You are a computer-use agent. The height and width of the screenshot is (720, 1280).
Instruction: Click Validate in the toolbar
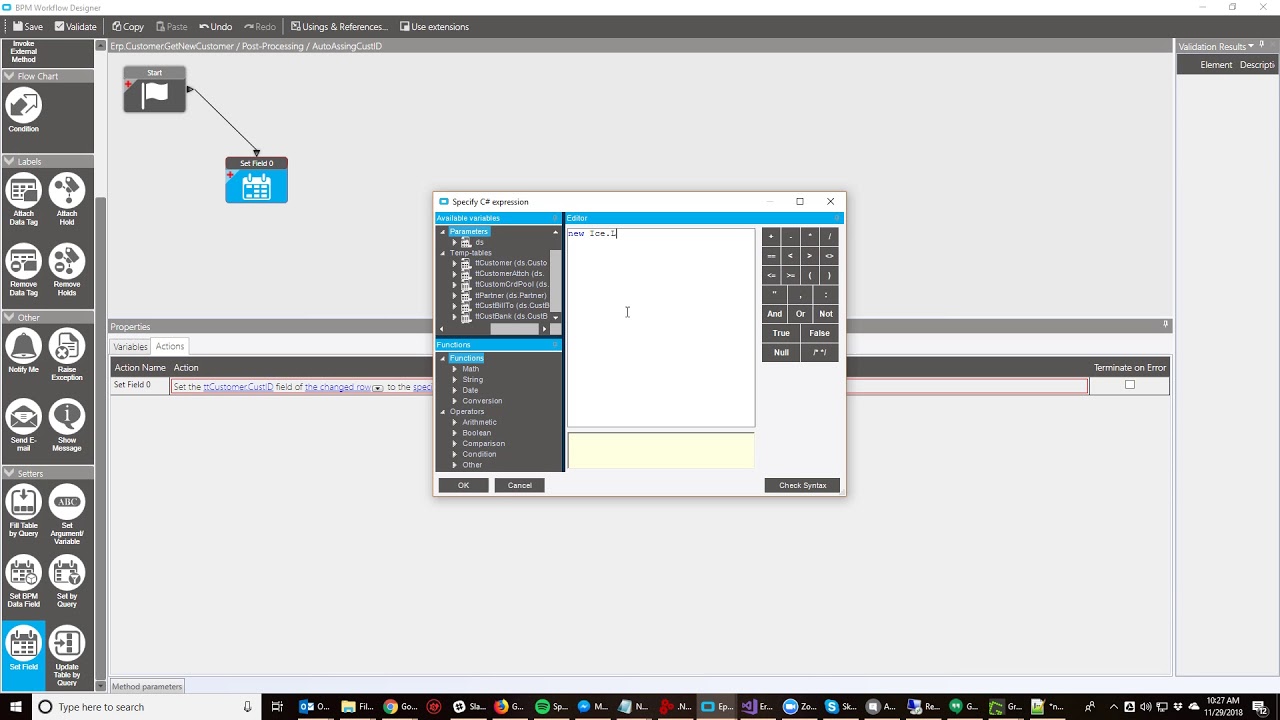76,27
